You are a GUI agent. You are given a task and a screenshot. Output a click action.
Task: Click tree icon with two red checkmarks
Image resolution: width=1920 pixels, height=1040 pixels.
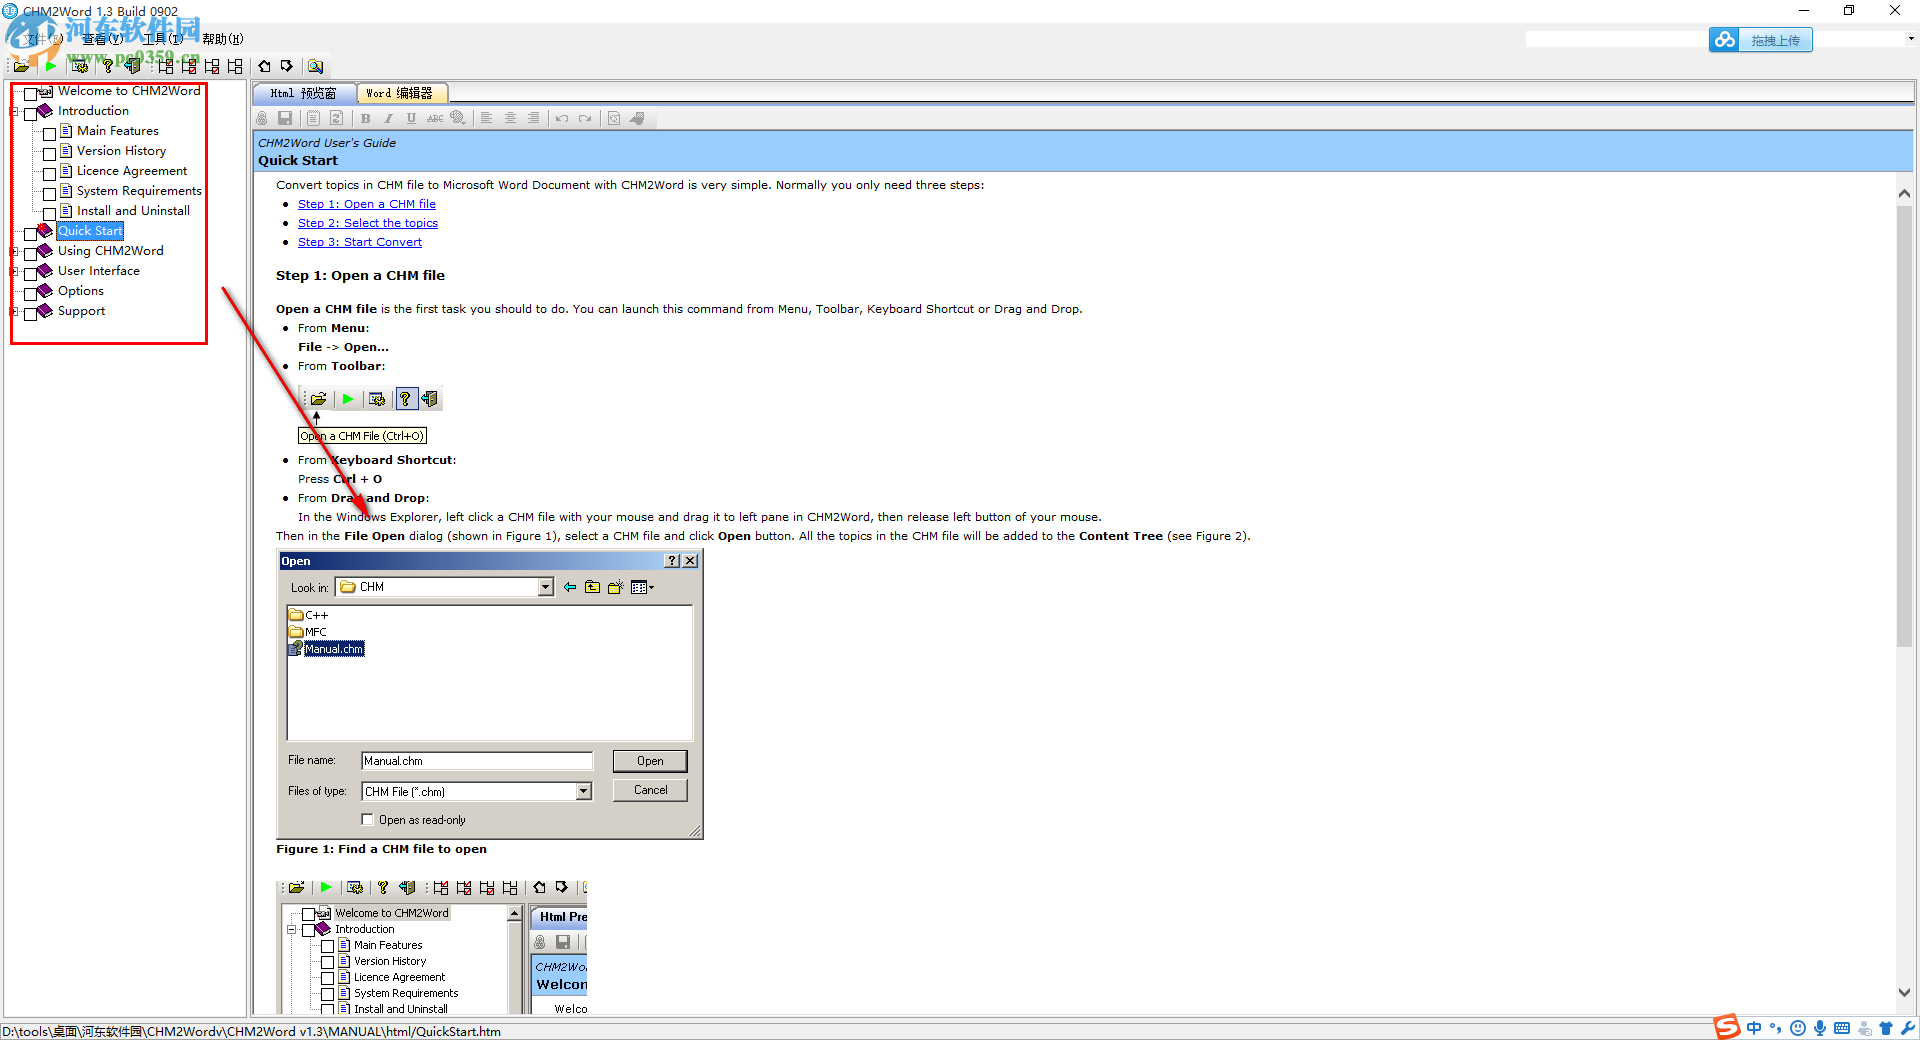(189, 66)
